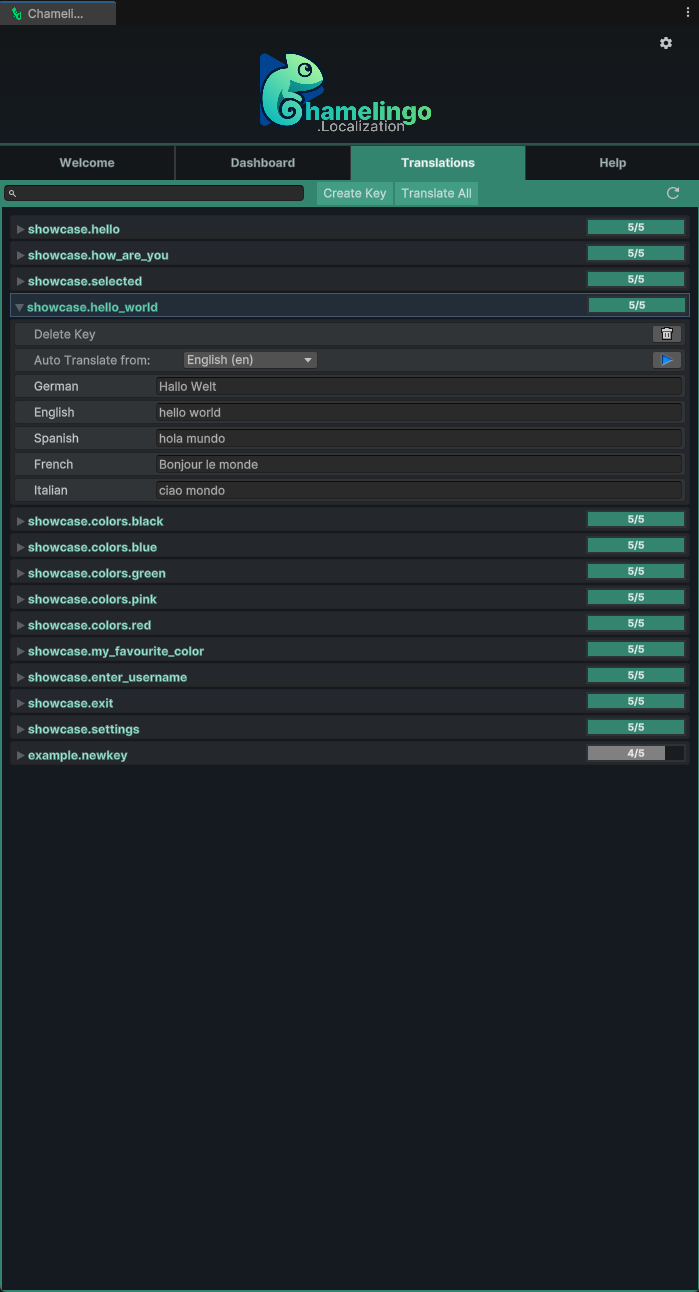This screenshot has height=1292, width=699.
Task: Open settings via the gear icon
Action: (x=666, y=43)
